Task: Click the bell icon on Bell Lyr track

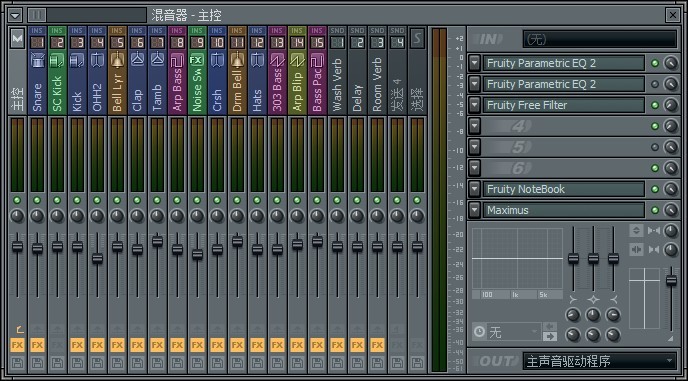Action: 117,61
